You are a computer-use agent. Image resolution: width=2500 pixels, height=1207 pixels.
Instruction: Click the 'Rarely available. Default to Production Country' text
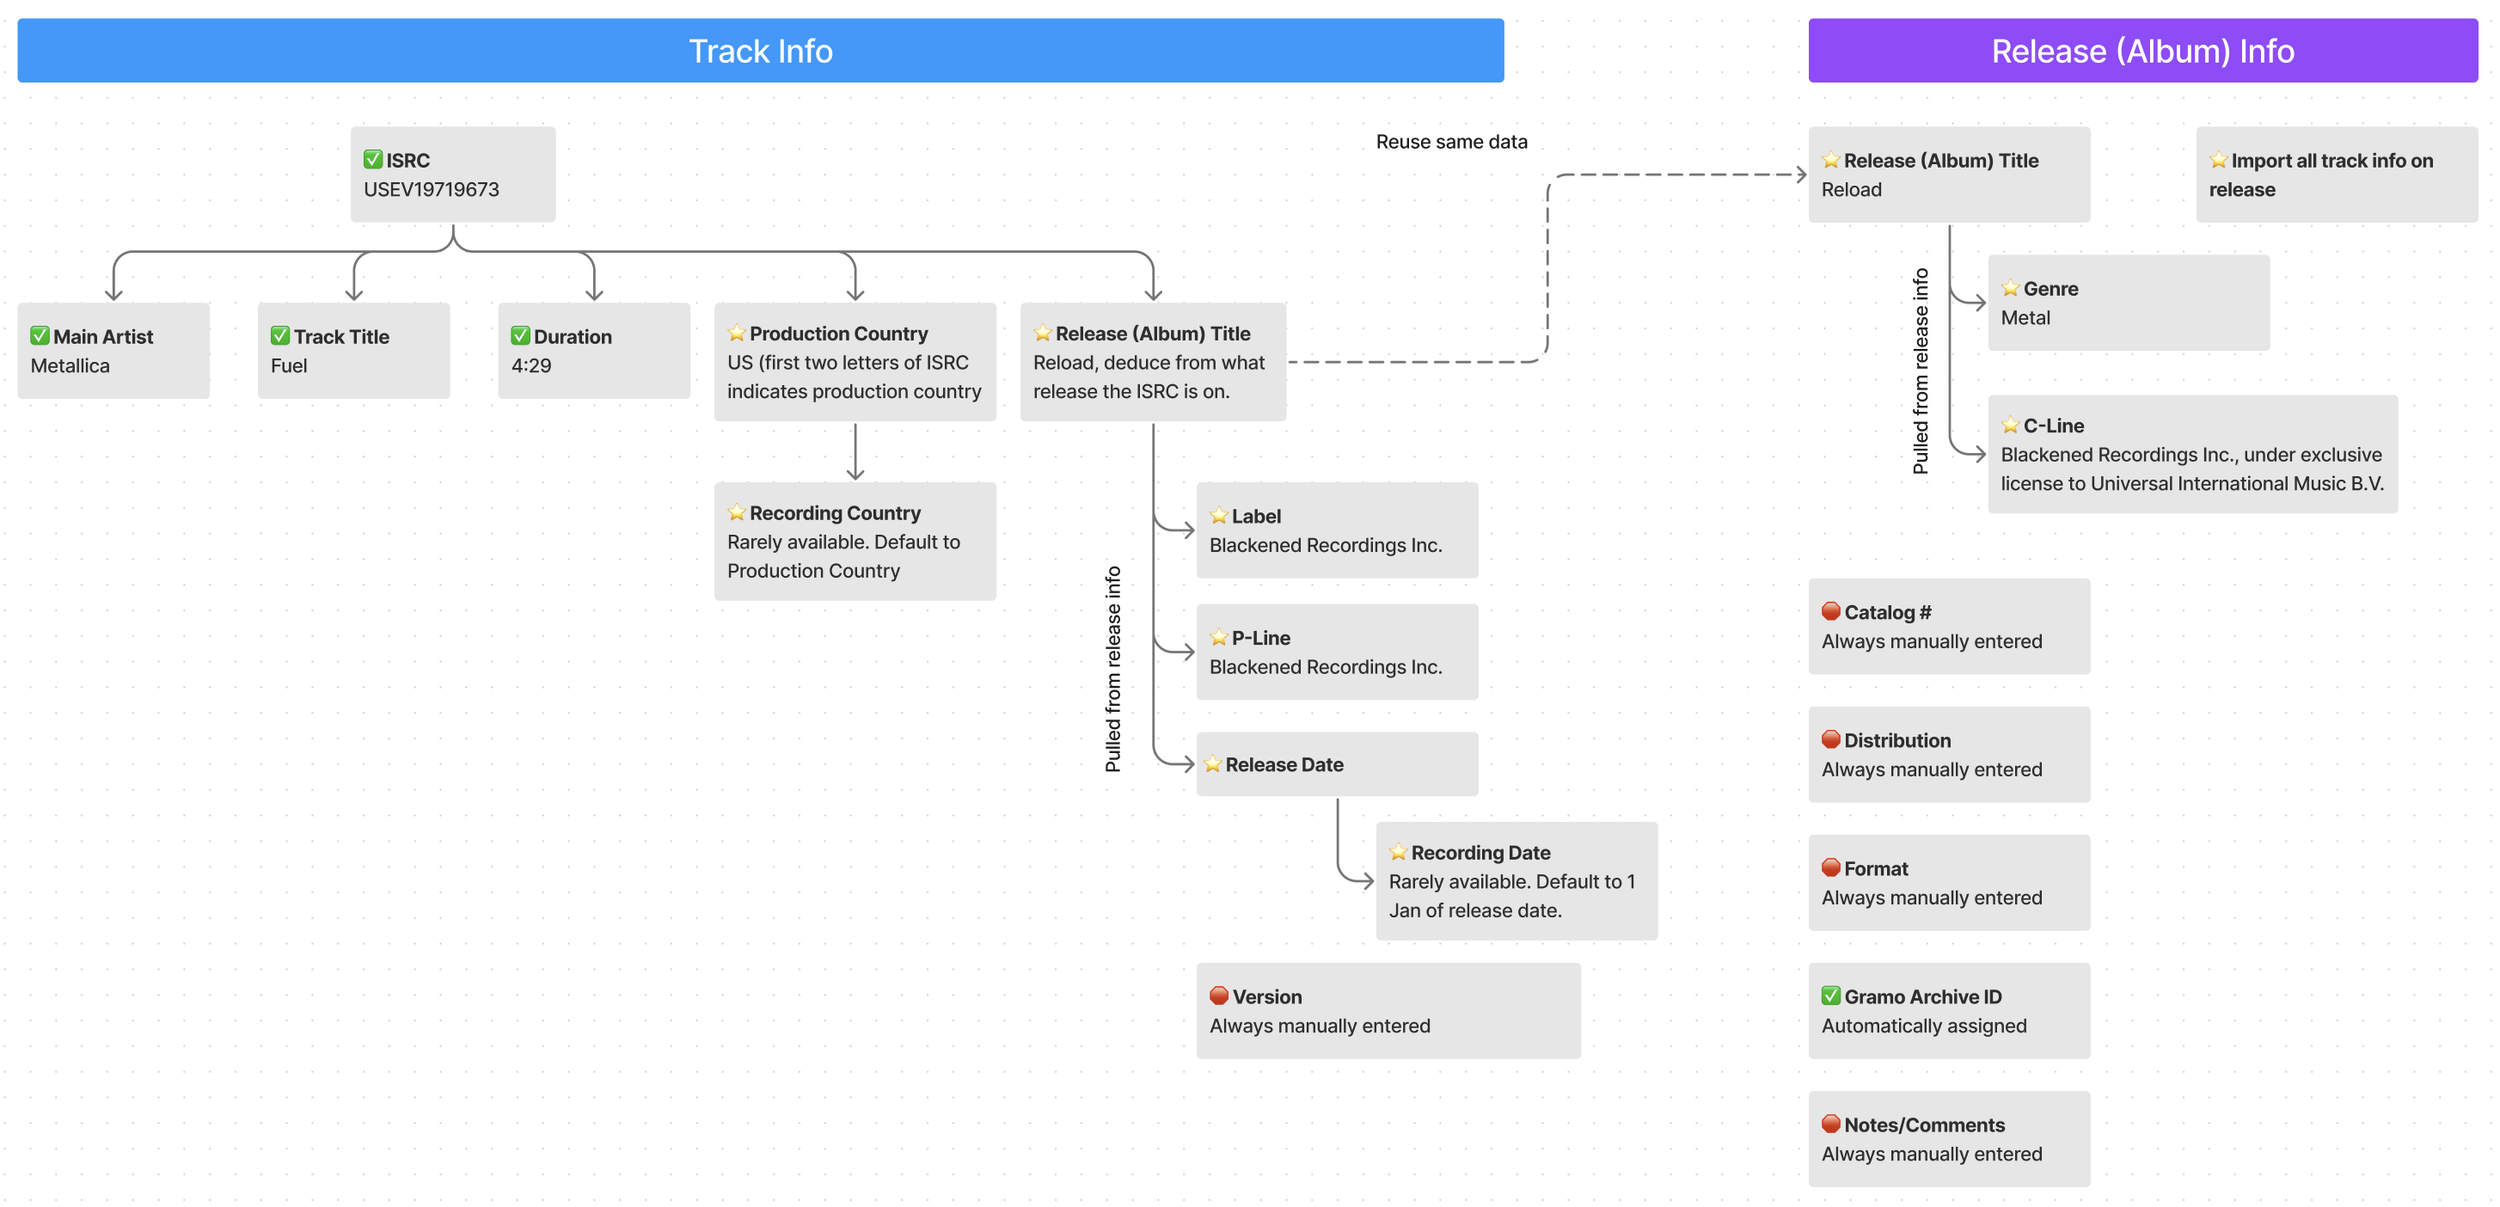844,556
